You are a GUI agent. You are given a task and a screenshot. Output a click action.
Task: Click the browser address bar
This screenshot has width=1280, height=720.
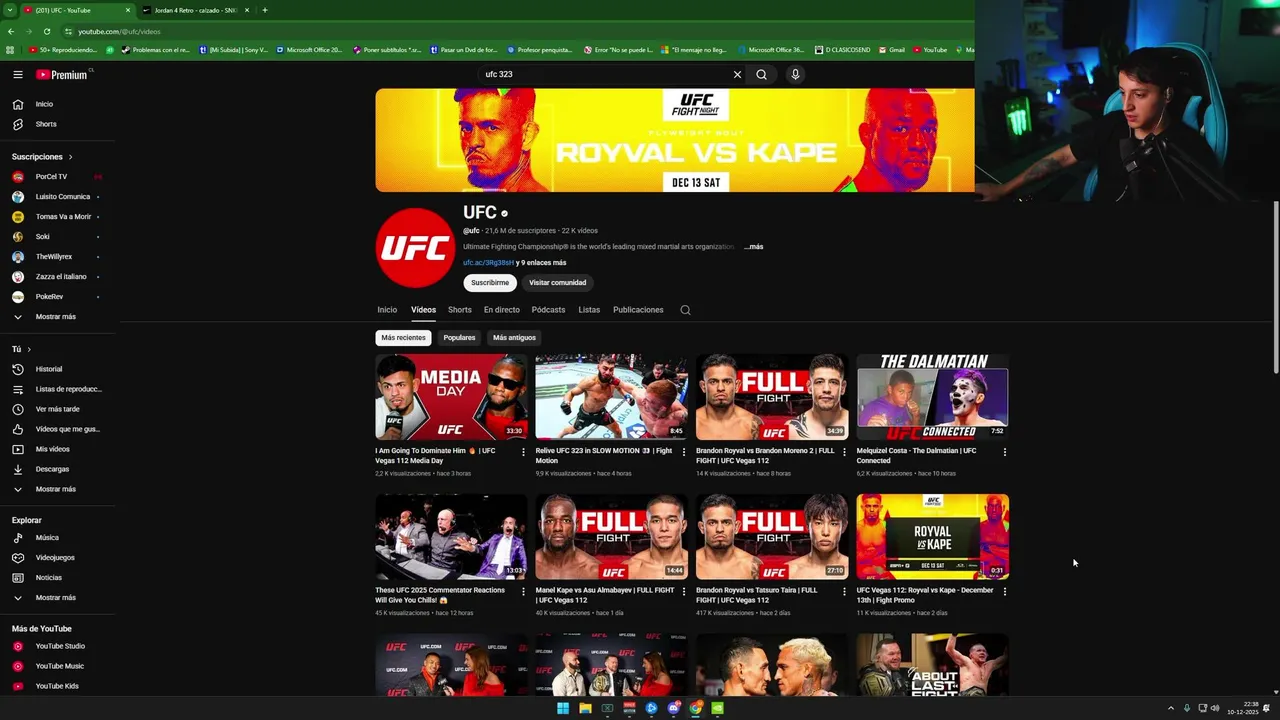point(500,31)
